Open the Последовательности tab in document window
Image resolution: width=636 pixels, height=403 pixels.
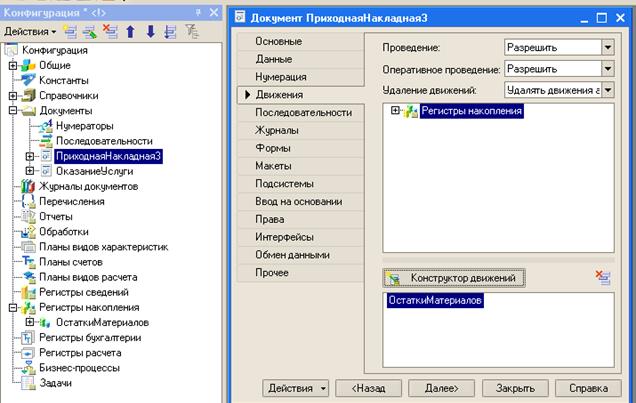301,113
